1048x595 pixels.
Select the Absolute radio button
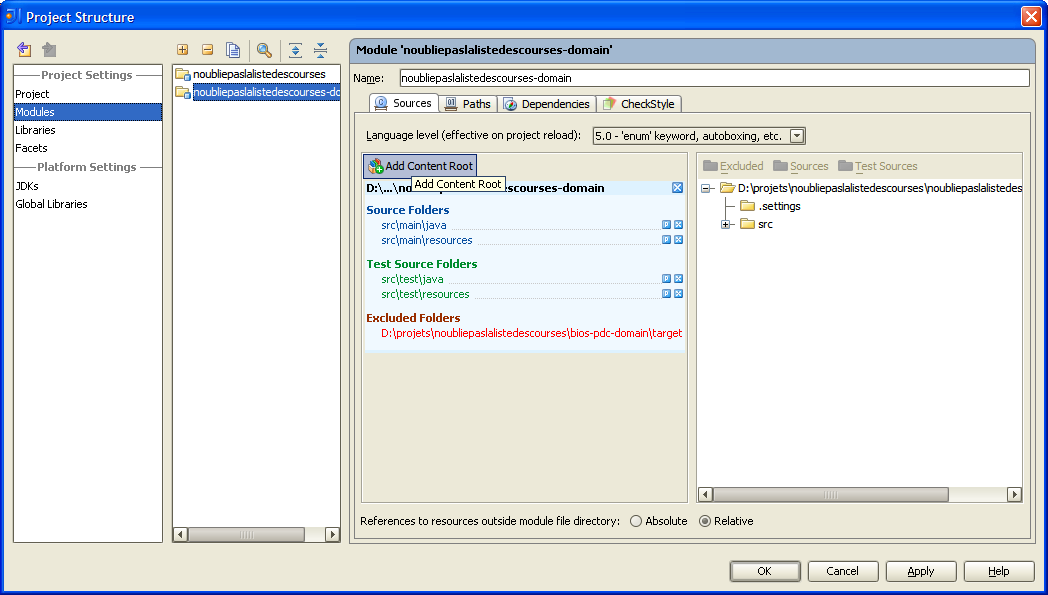point(636,521)
